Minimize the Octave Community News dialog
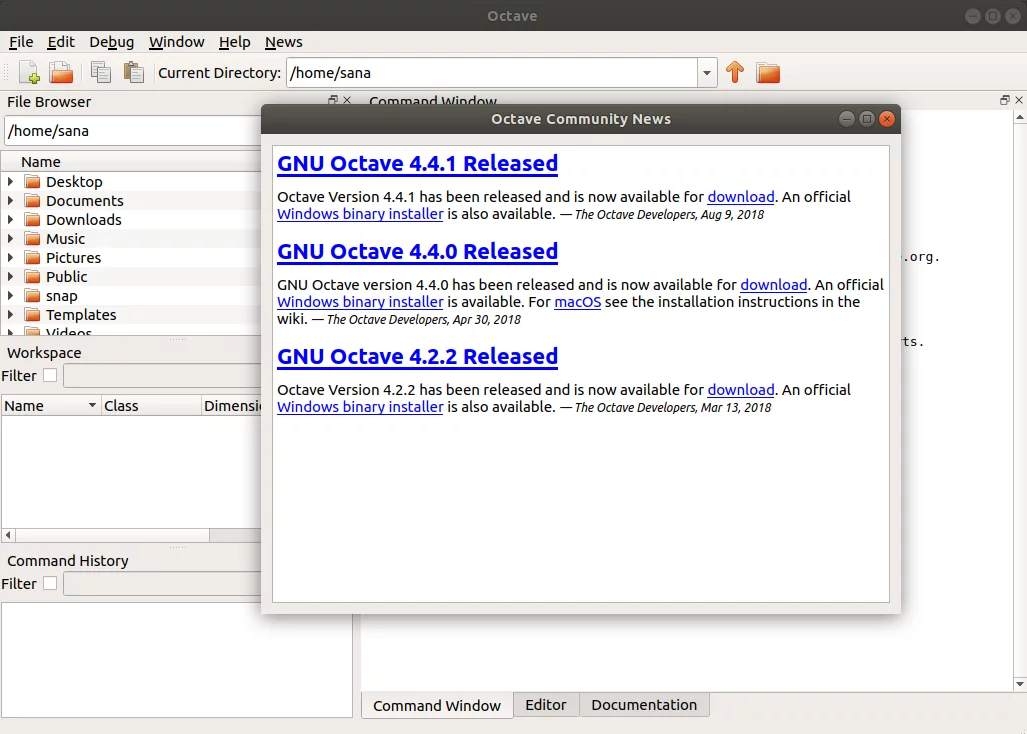1027x734 pixels. [846, 119]
